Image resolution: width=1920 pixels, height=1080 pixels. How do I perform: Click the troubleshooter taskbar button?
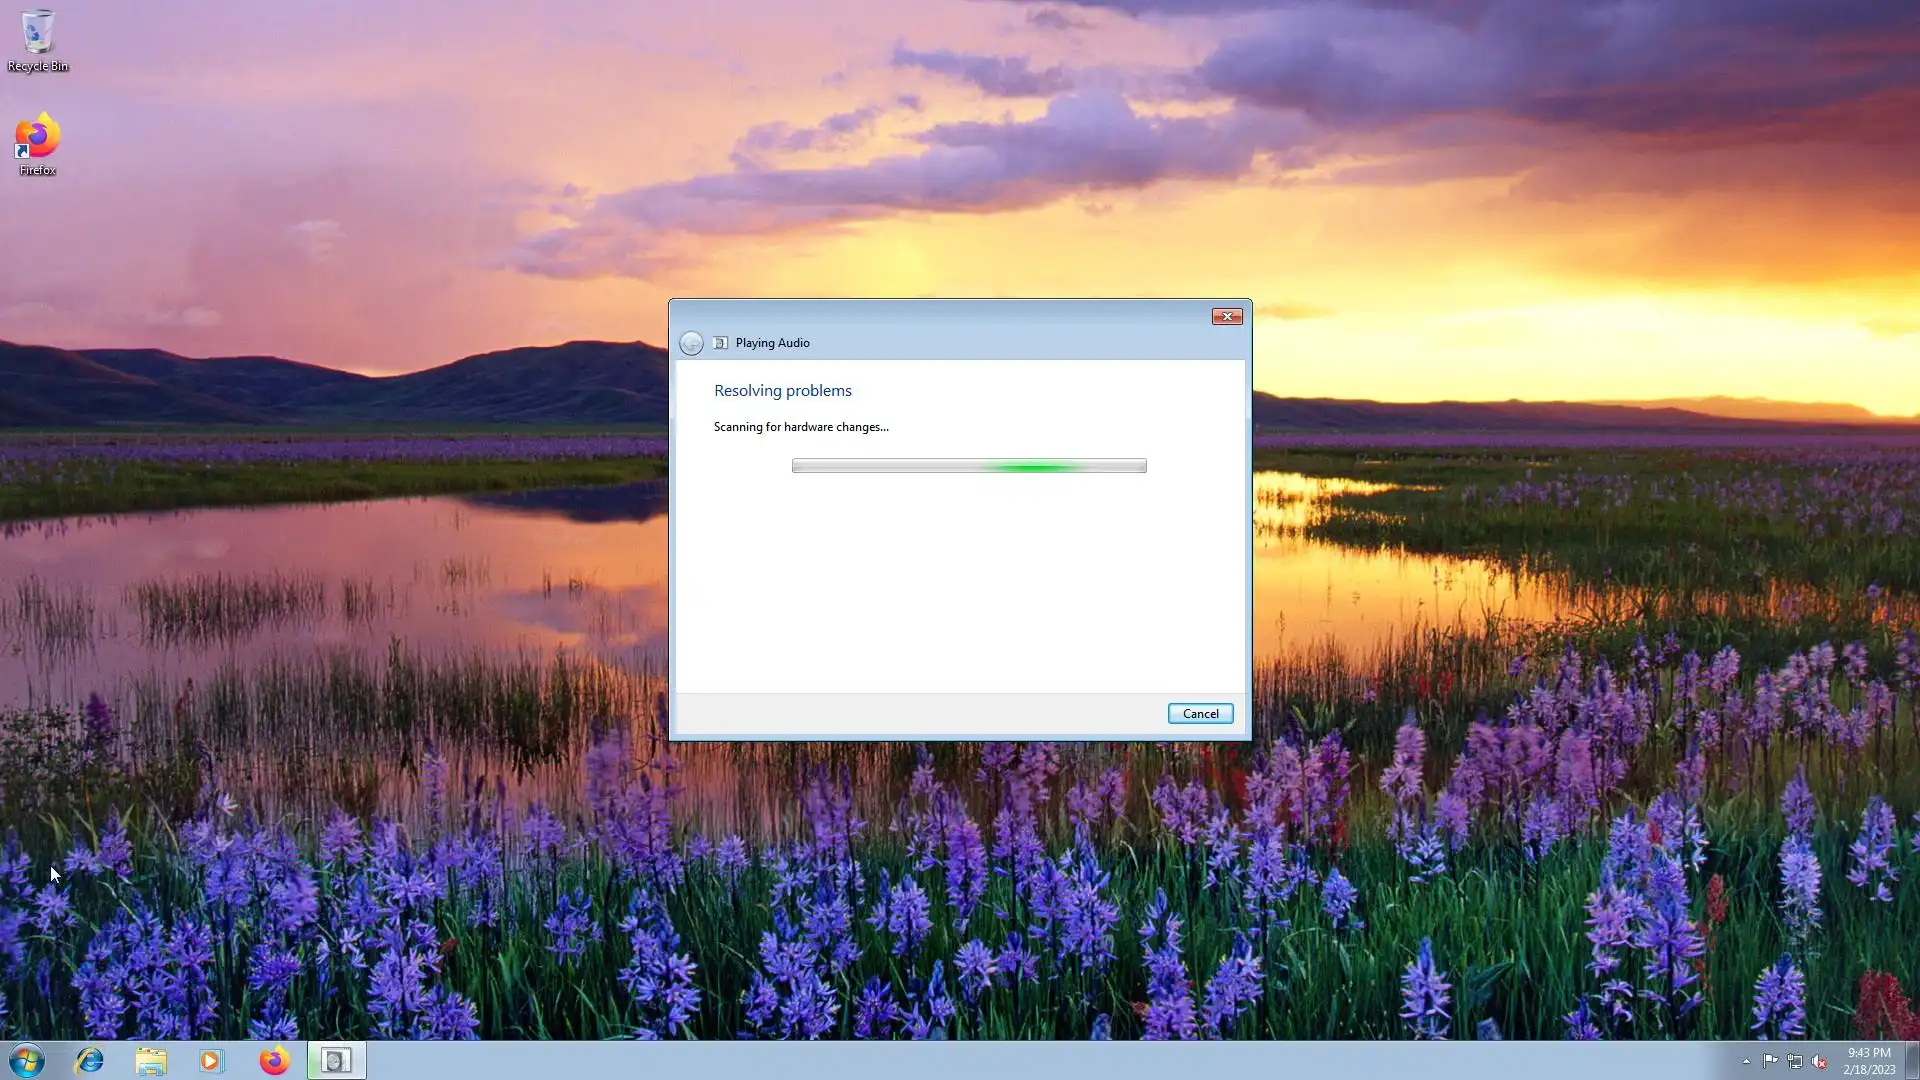(x=336, y=1060)
